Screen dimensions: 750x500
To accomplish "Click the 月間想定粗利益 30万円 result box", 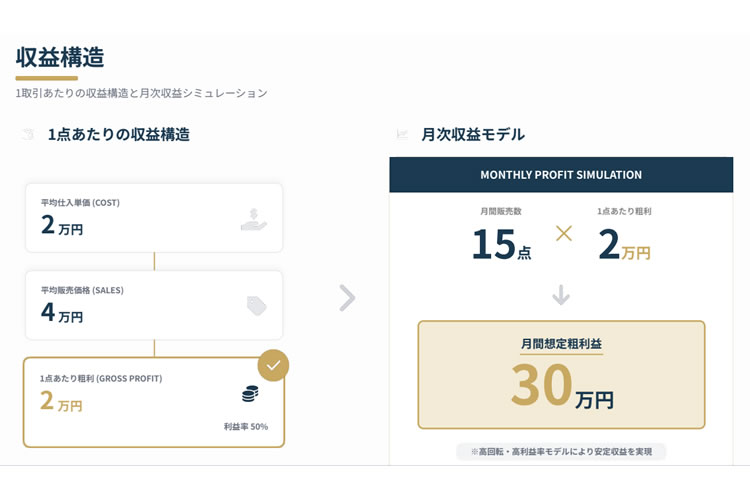I will (x=561, y=374).
